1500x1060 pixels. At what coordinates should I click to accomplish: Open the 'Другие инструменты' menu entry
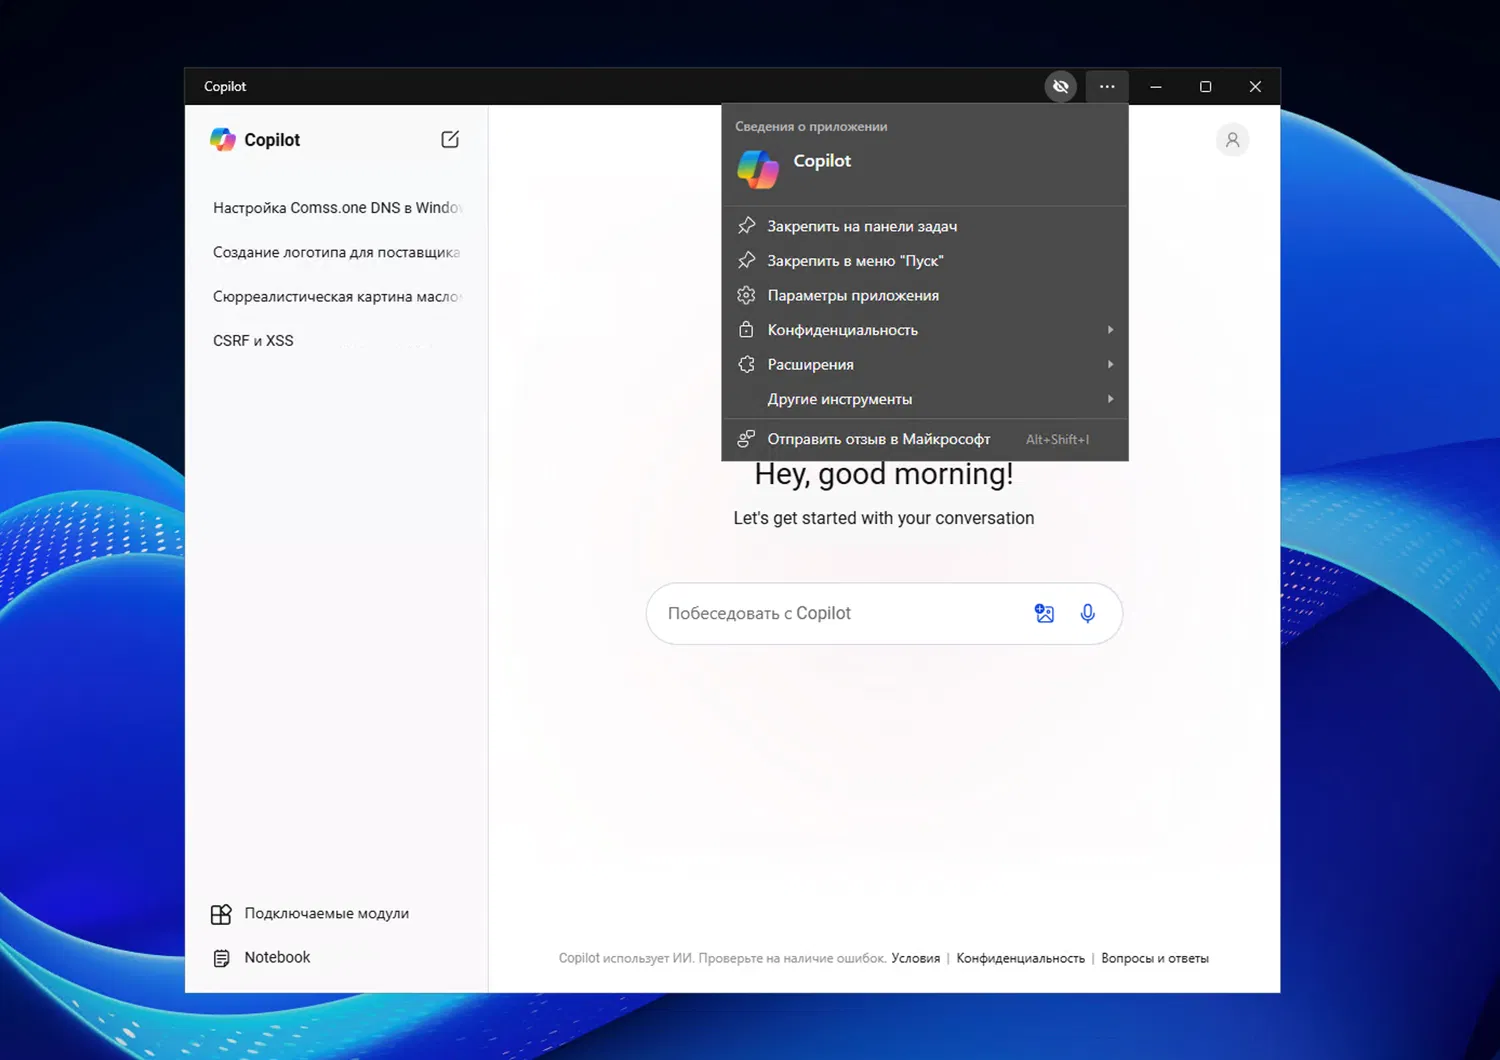click(925, 399)
